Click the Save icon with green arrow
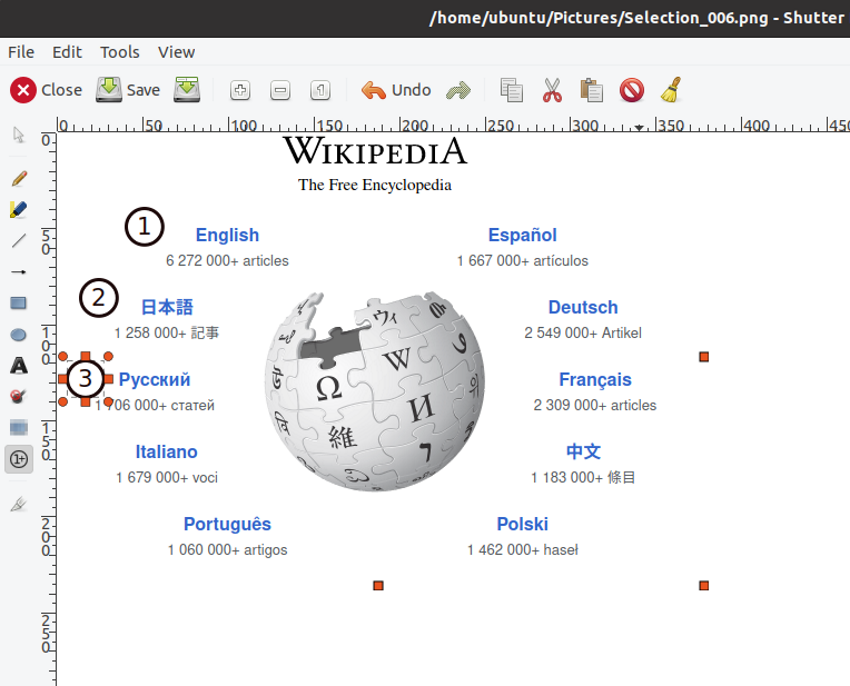 tap(109, 89)
